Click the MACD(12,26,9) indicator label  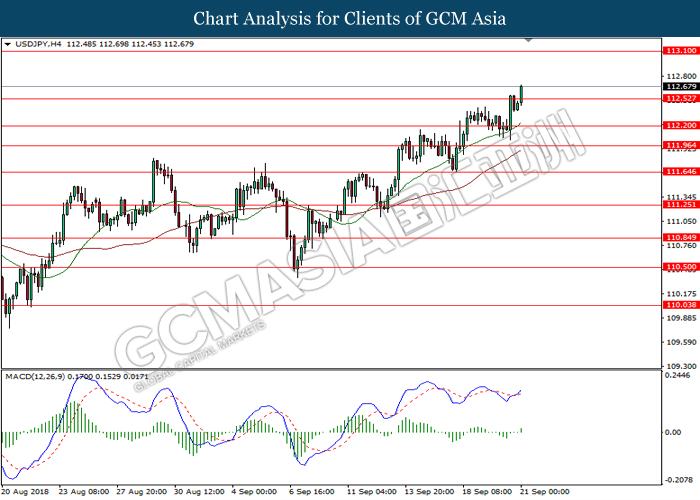35,377
